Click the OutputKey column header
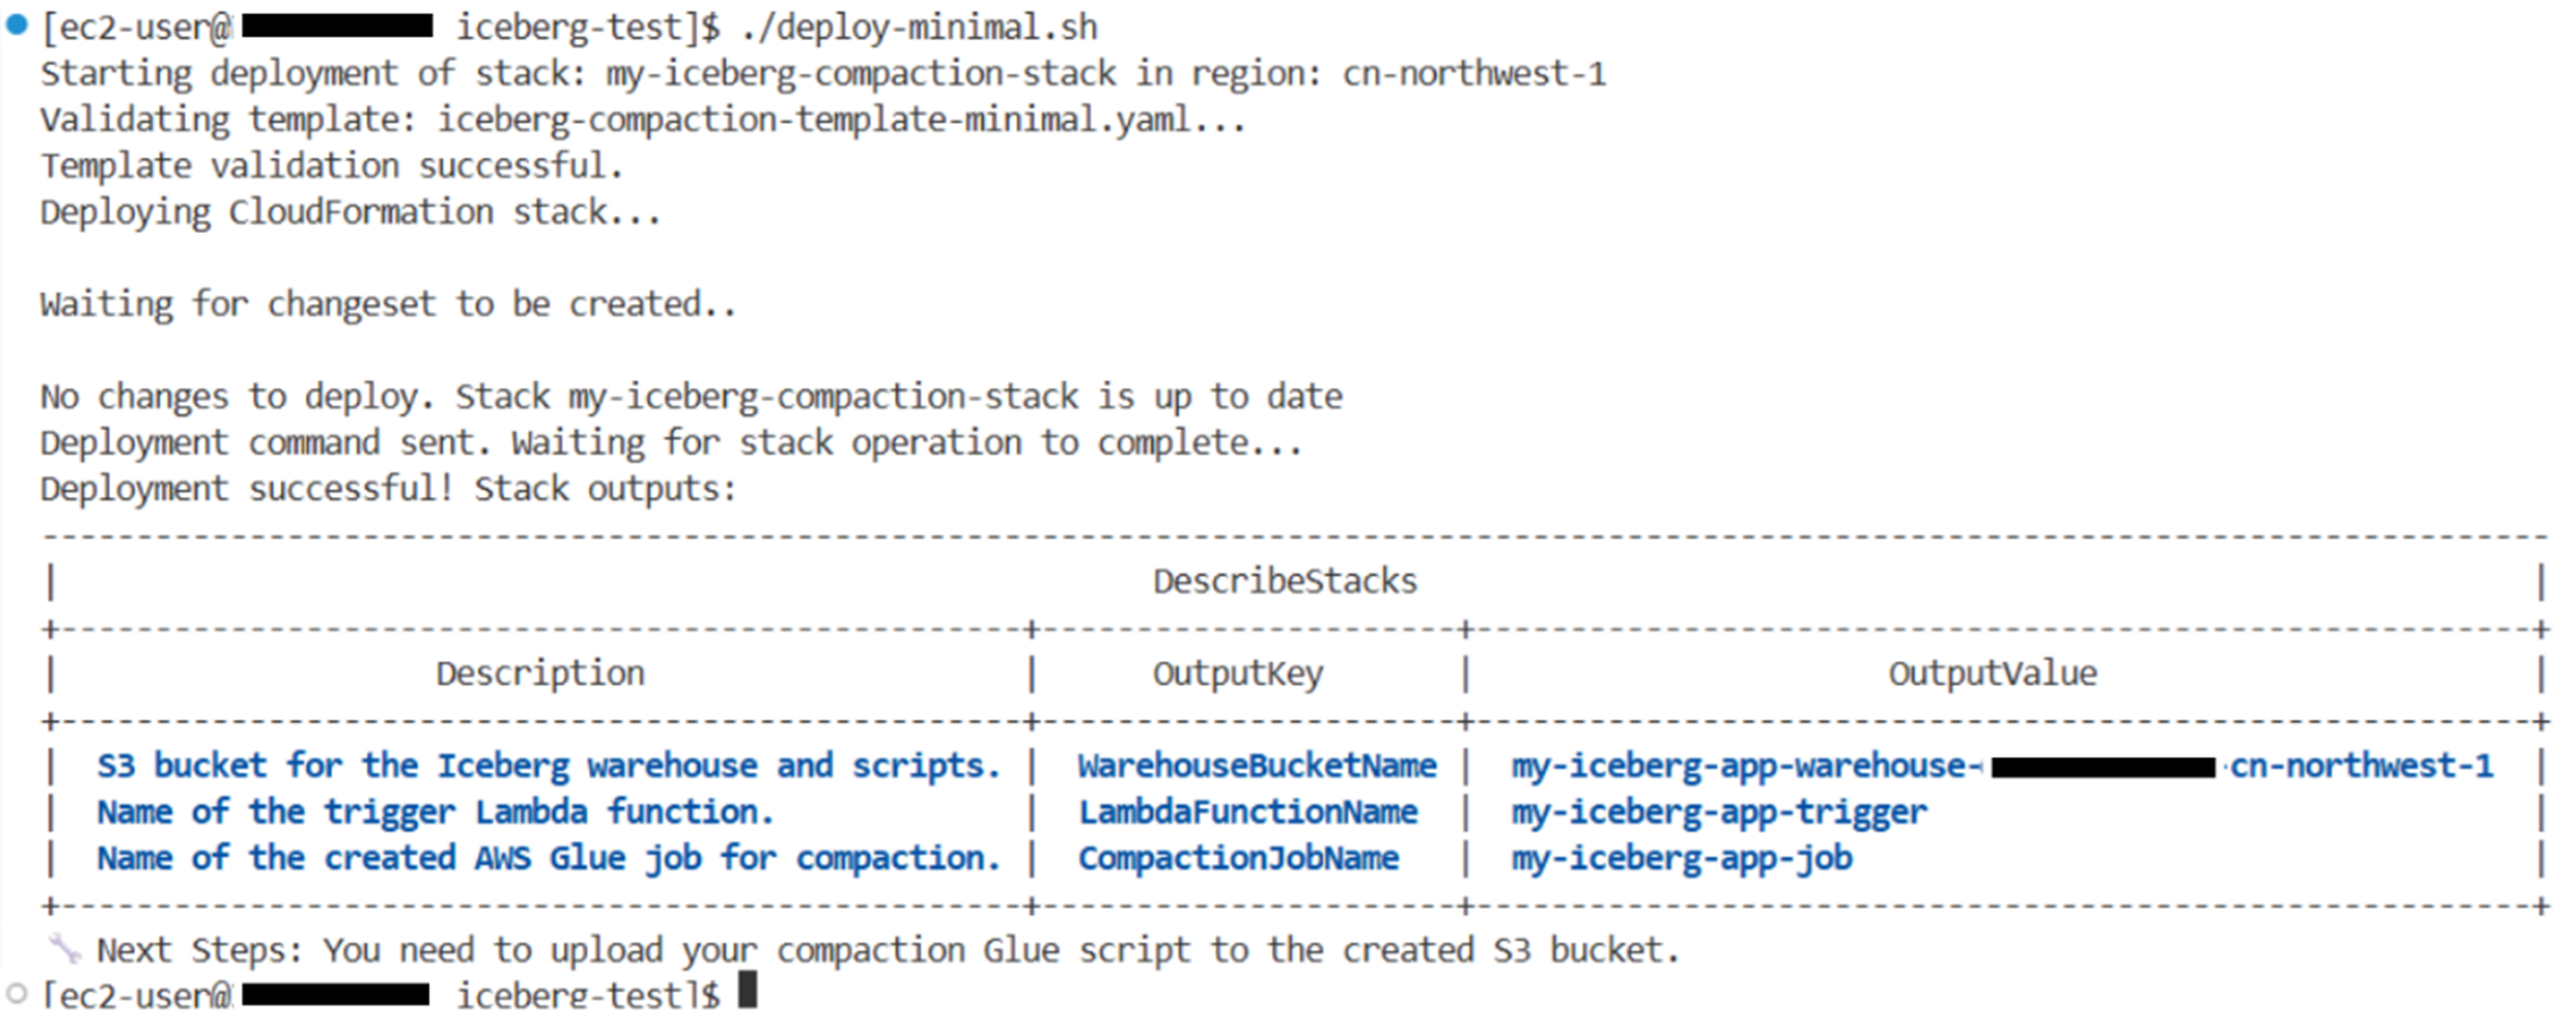The image size is (2576, 1027). pyautogui.click(x=1238, y=673)
